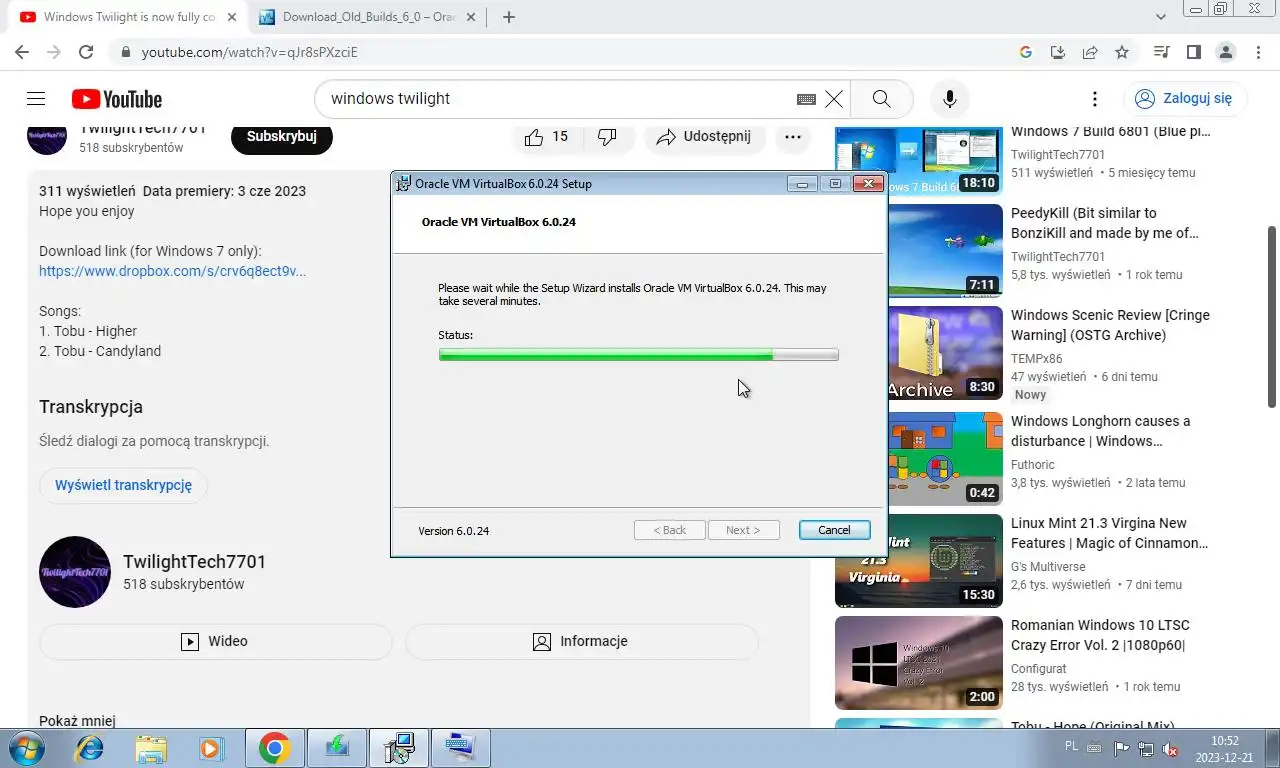Open Windows Media Player from taskbar

(x=212, y=748)
